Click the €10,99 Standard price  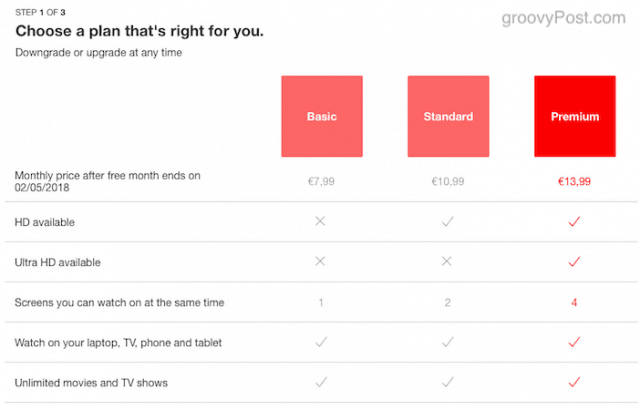coord(448,182)
